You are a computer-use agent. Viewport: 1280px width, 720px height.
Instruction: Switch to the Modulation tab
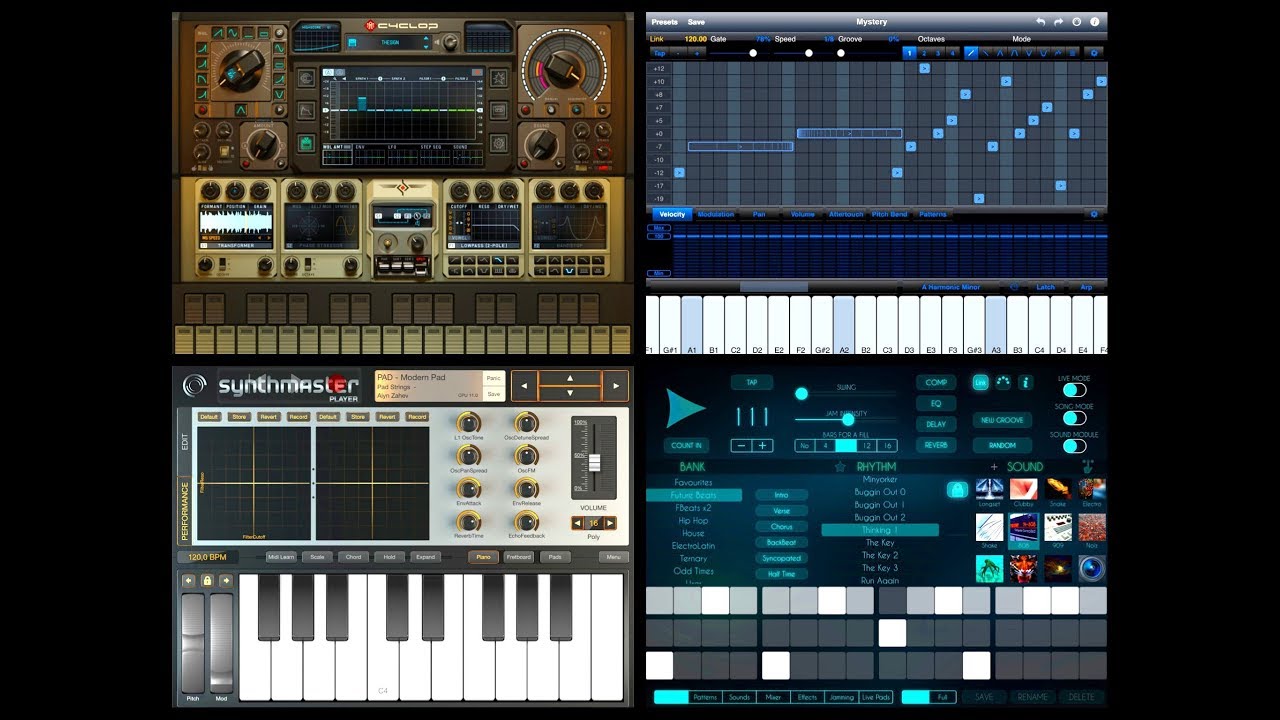click(715, 214)
